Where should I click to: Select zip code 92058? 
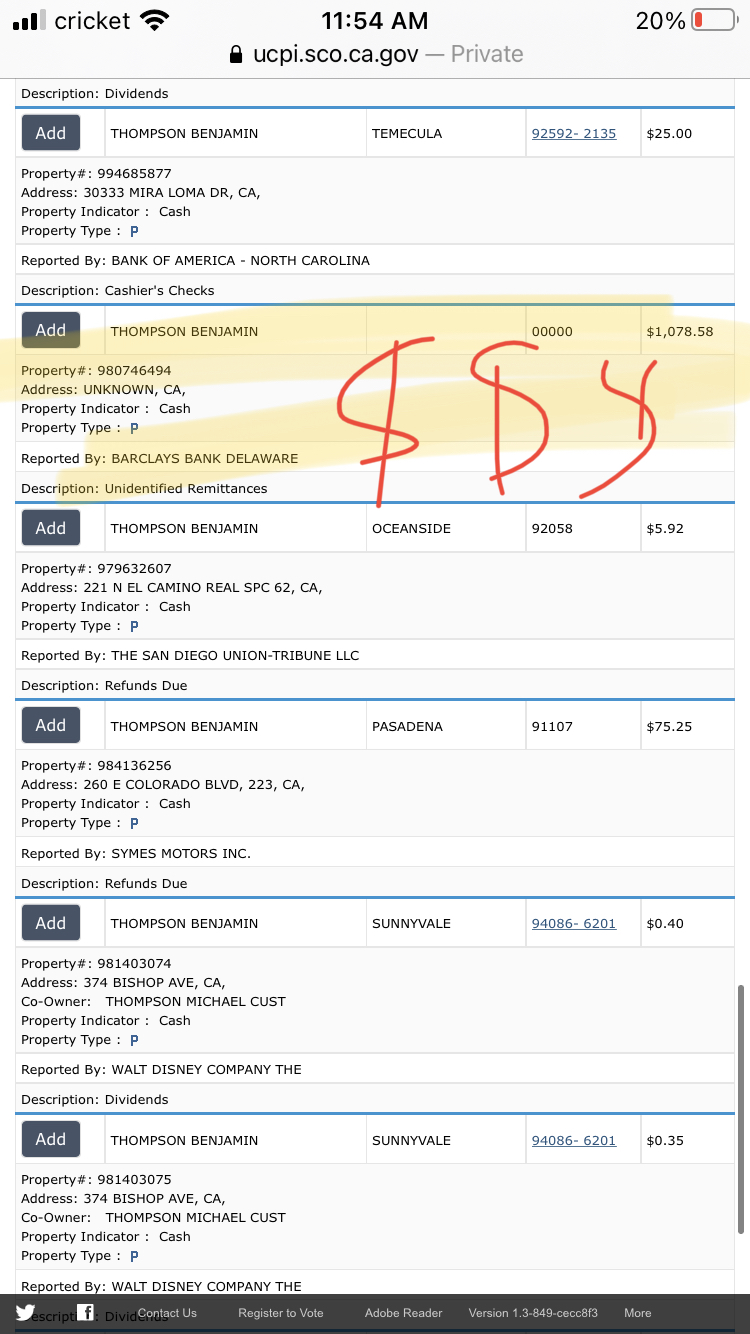(552, 528)
